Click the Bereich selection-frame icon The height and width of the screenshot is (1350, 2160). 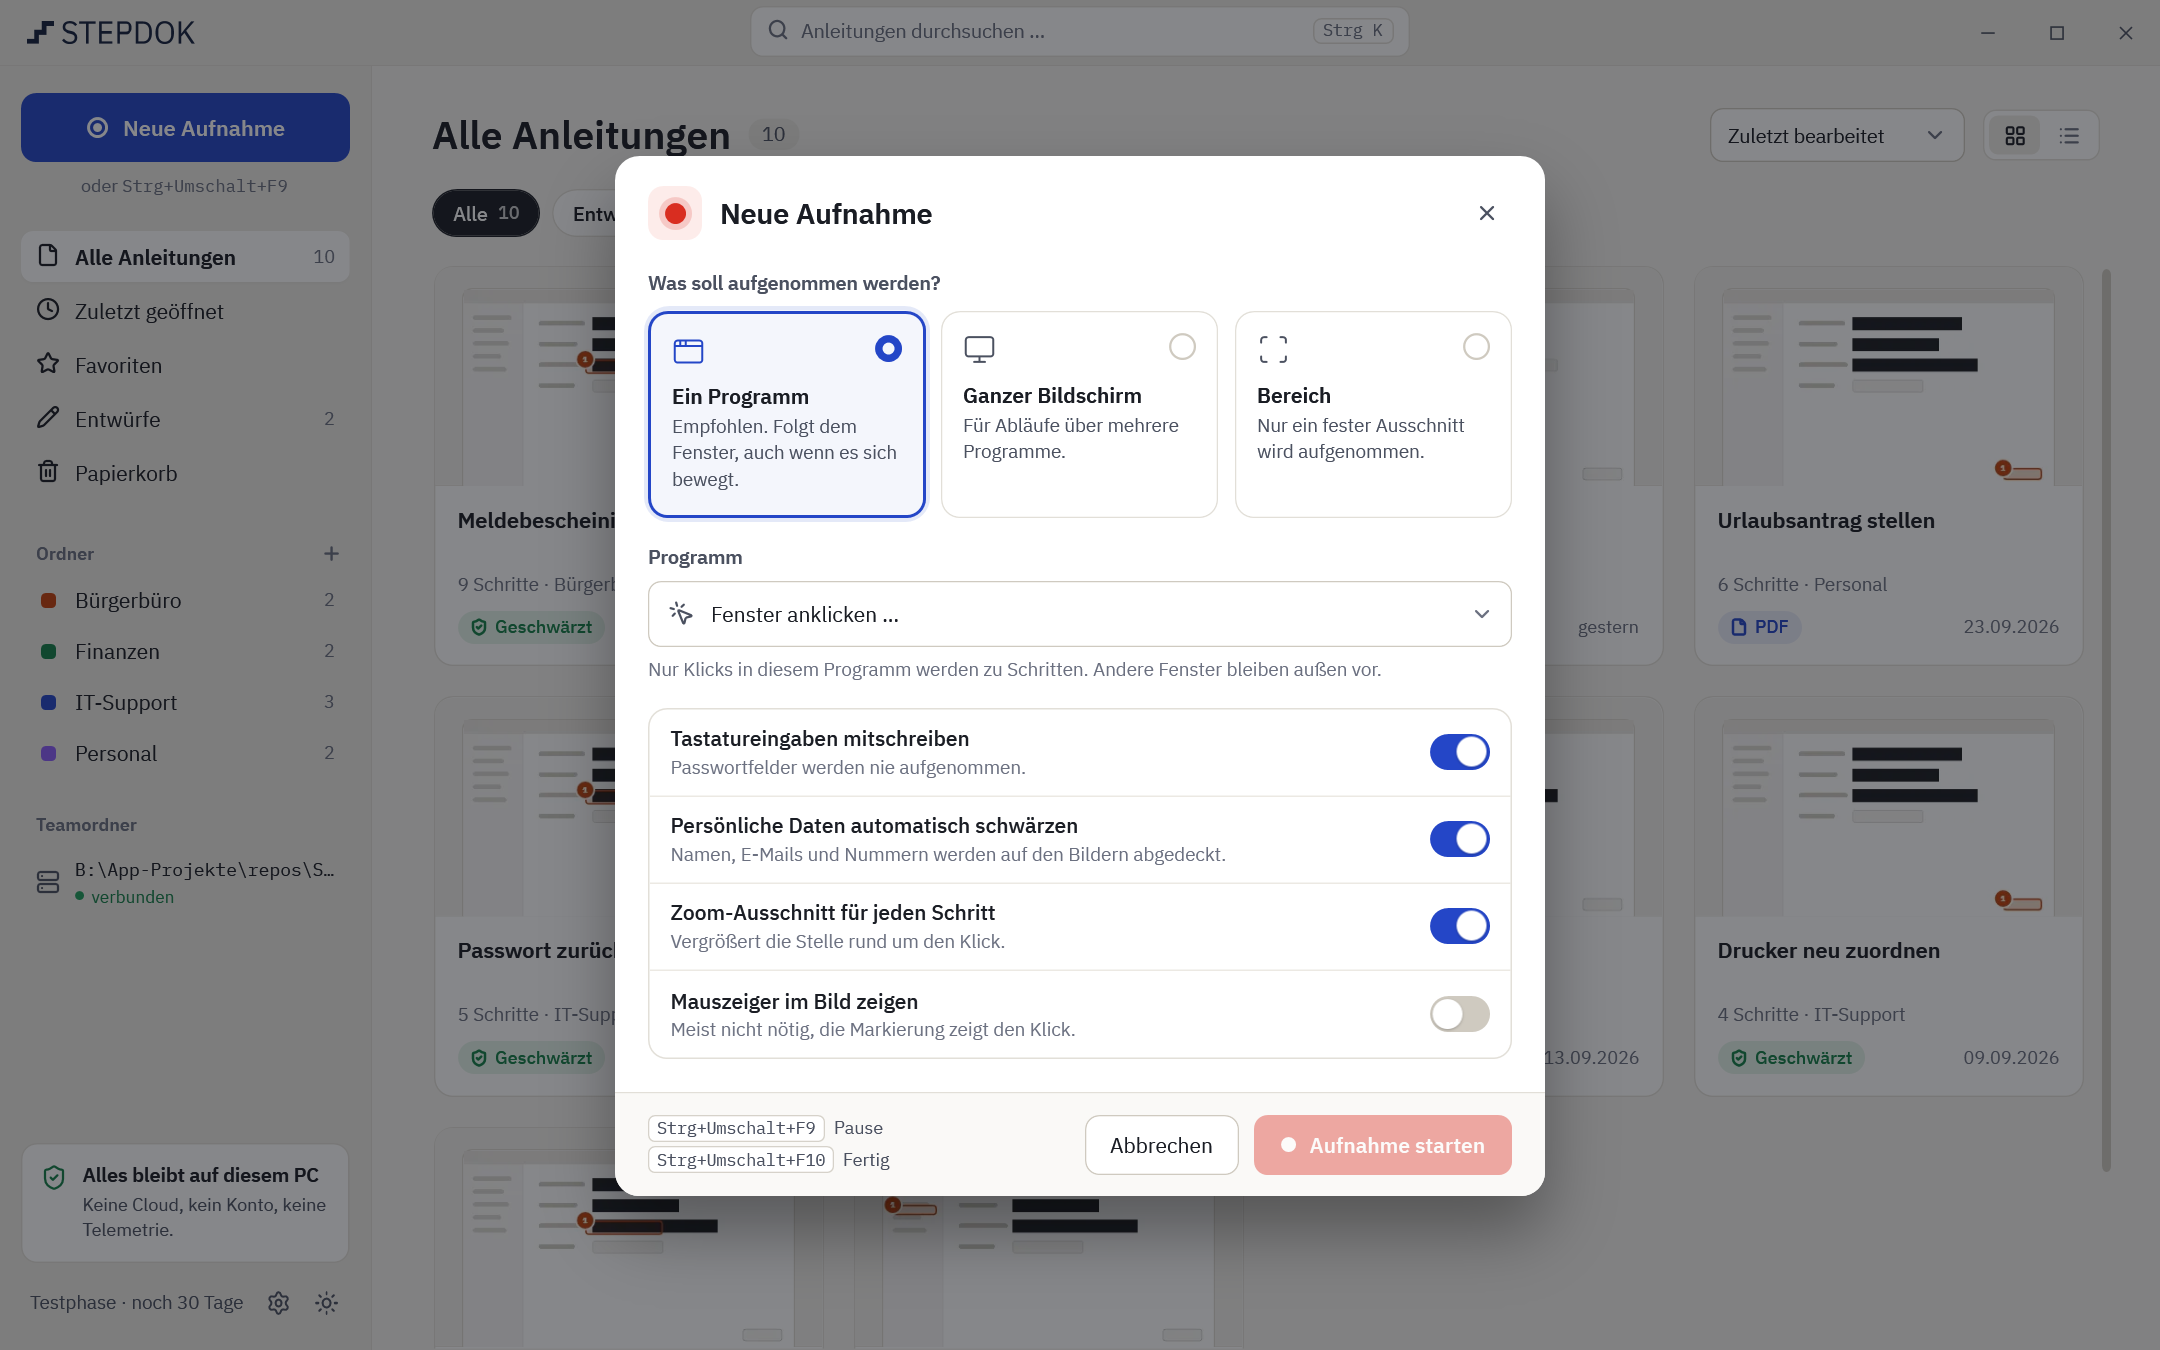[x=1273, y=349]
